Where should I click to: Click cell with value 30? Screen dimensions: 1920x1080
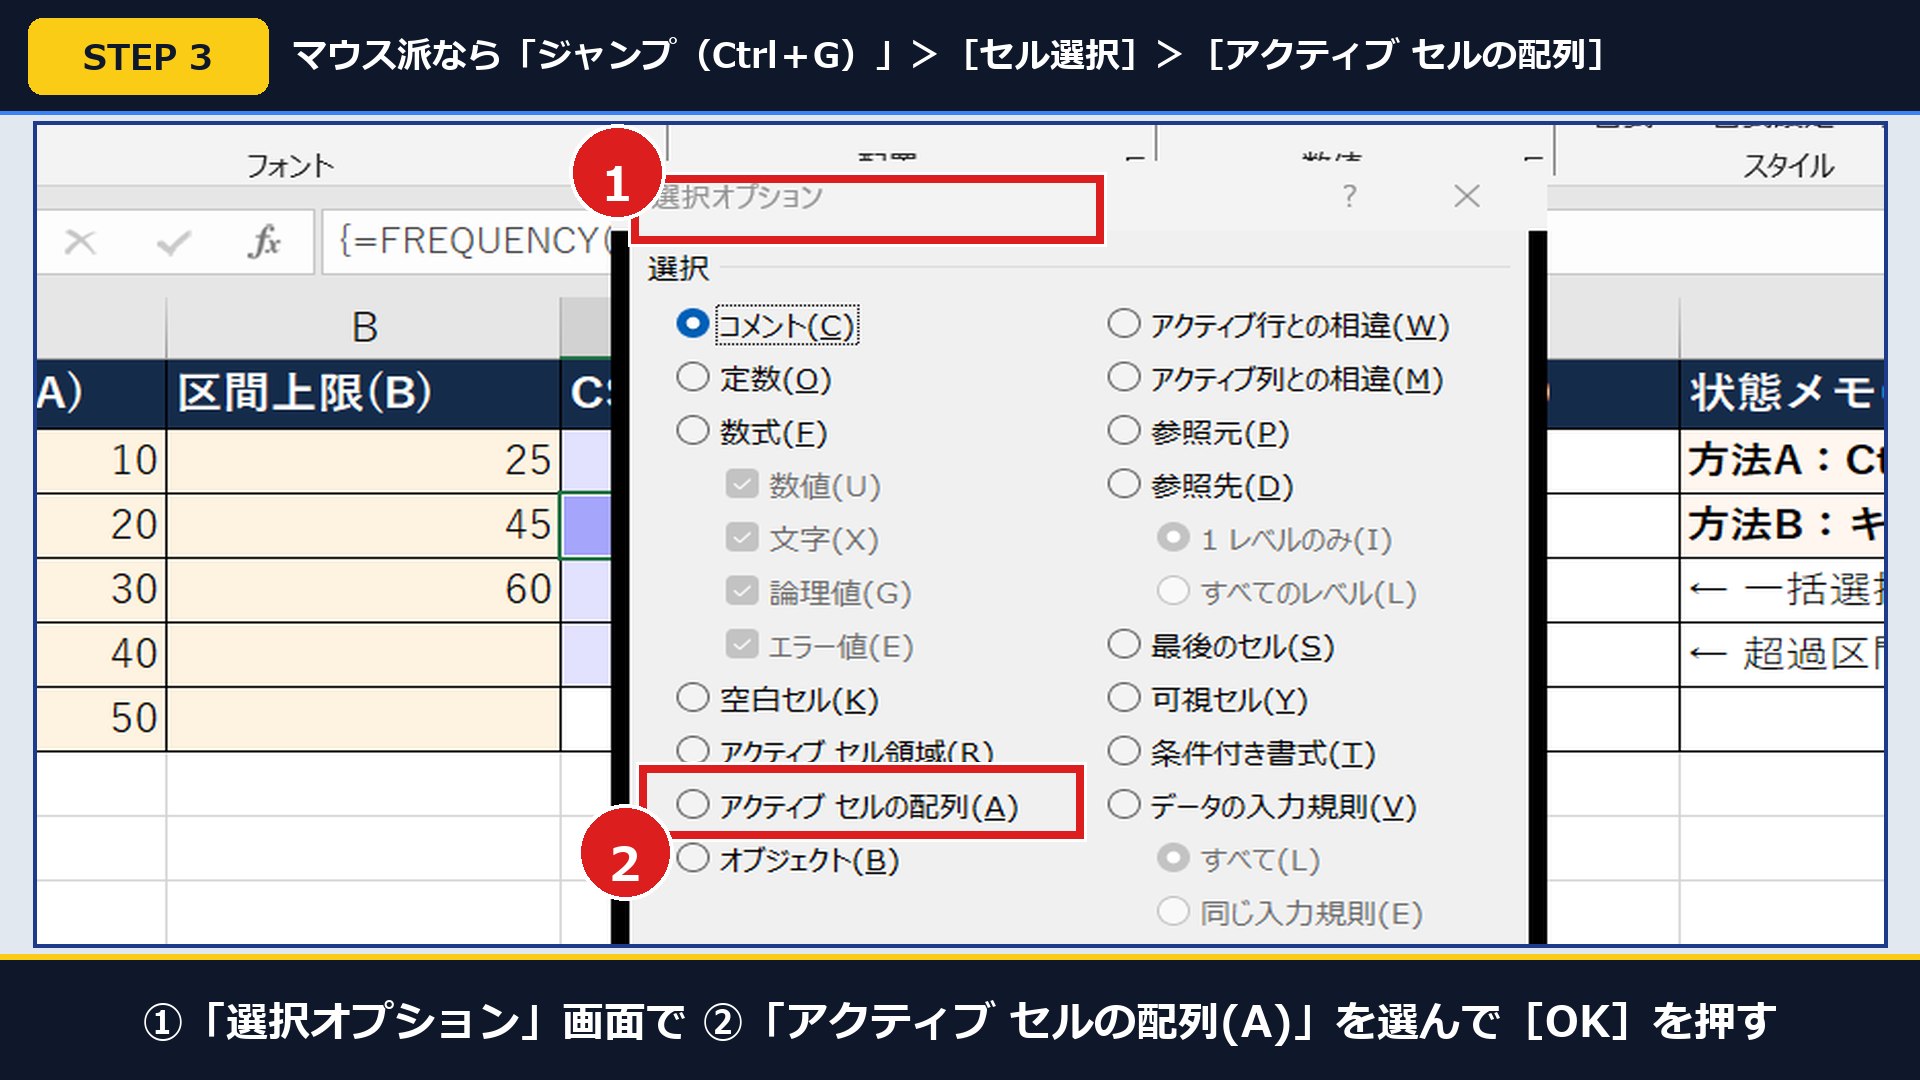(101, 590)
